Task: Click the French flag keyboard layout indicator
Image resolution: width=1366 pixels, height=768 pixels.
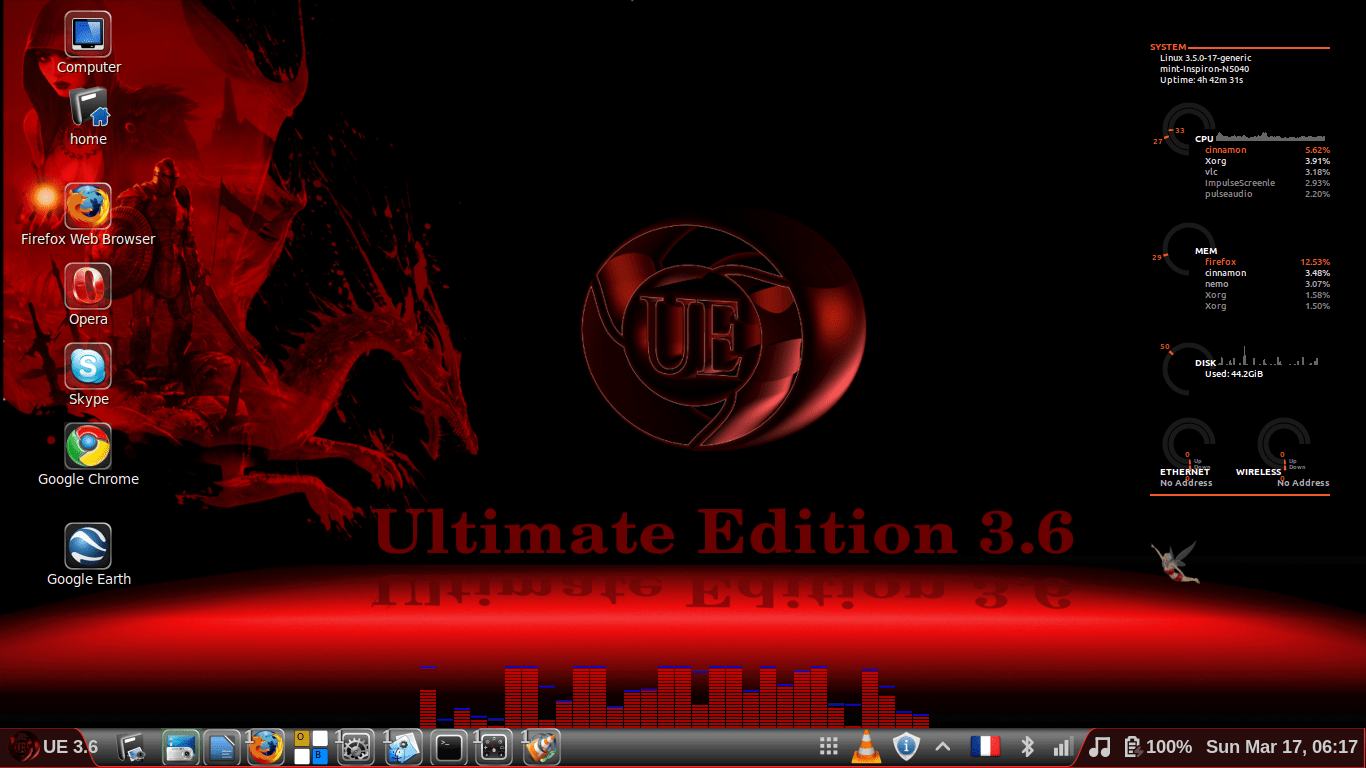Action: click(x=985, y=746)
